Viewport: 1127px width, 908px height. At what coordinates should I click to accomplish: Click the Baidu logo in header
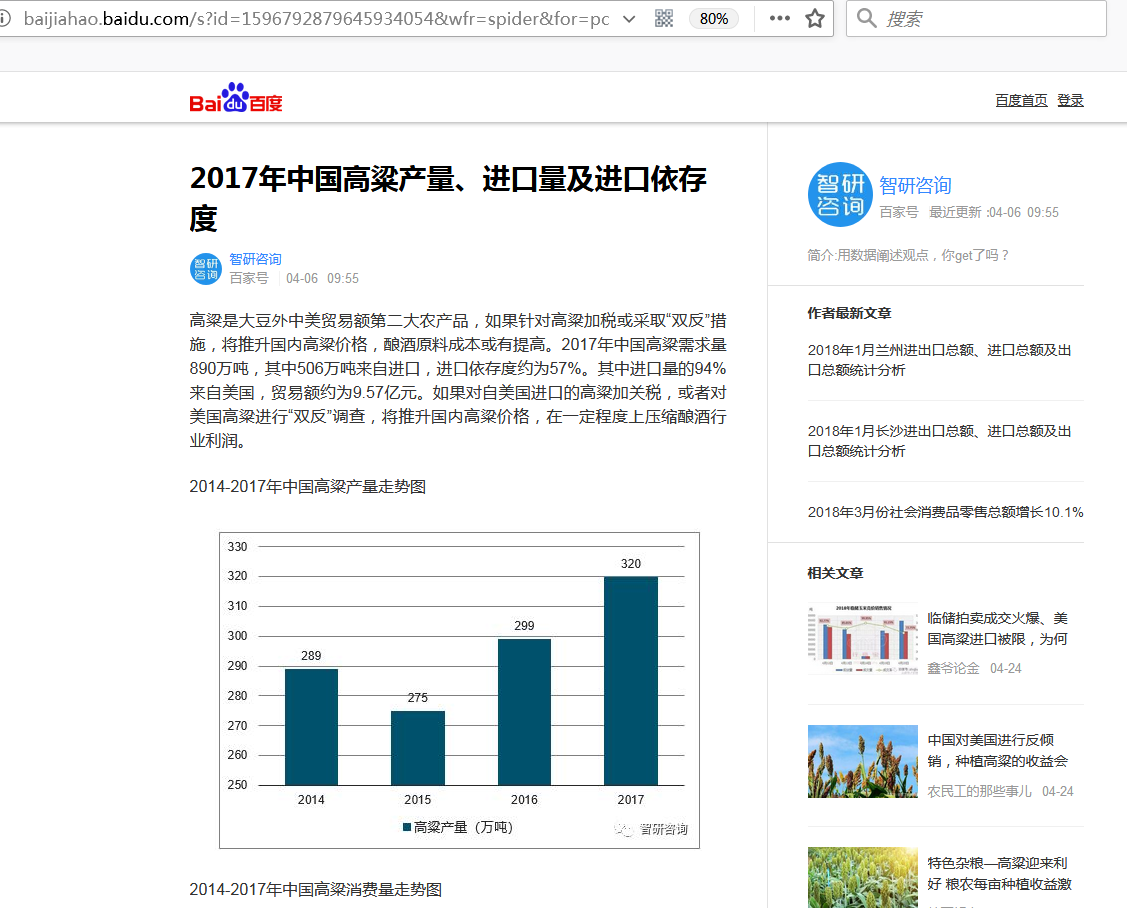[x=236, y=98]
